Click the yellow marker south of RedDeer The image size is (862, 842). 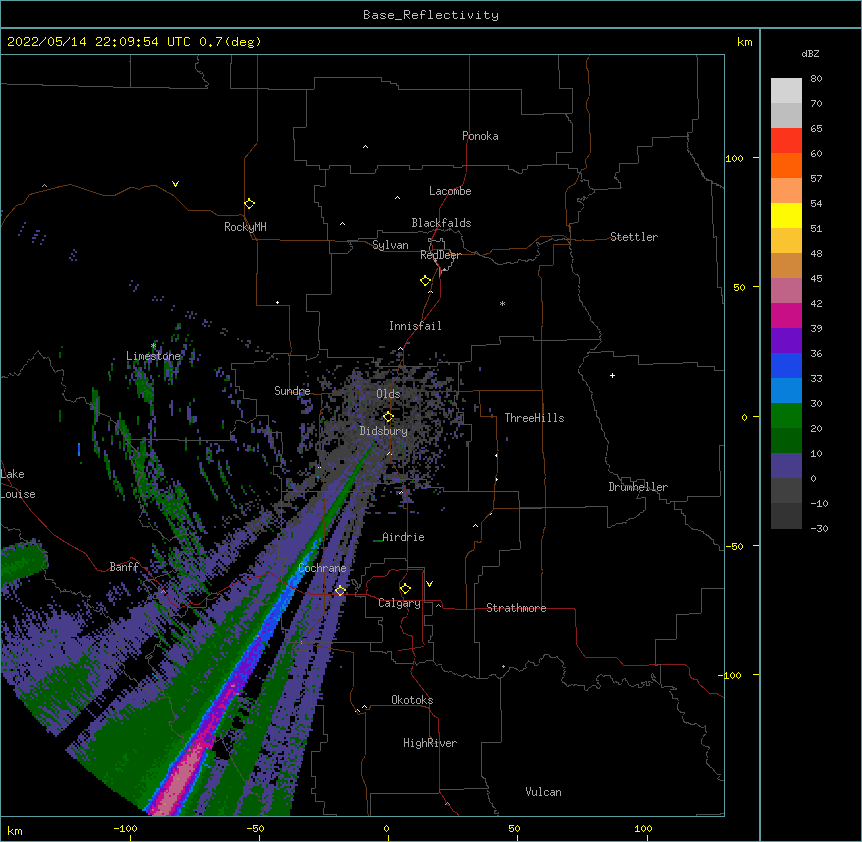pyautogui.click(x=426, y=281)
